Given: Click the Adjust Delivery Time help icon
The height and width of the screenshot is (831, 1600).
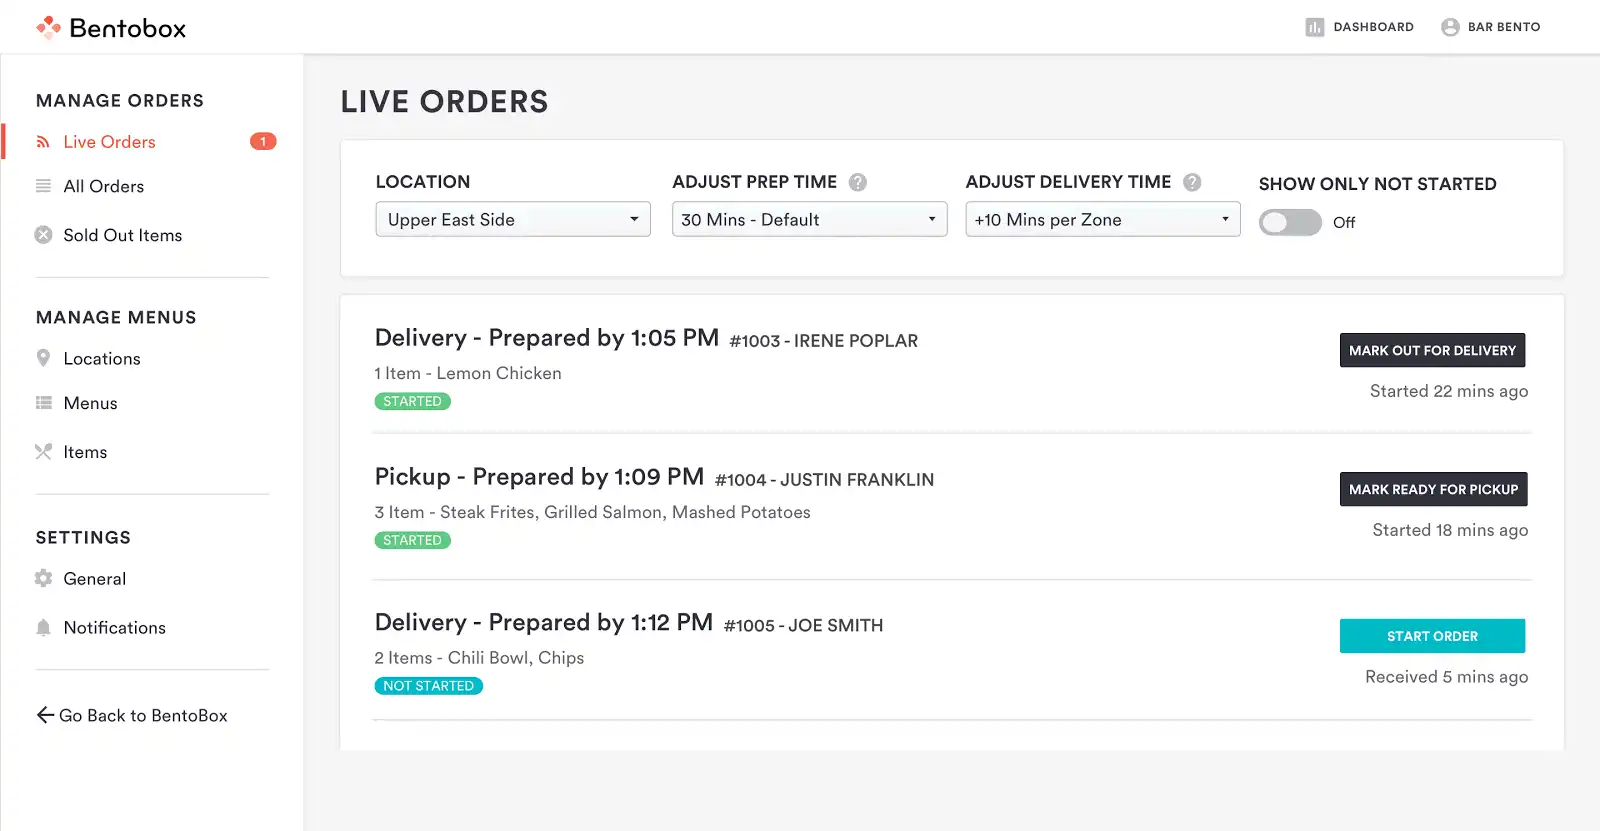Looking at the screenshot, I should pyautogui.click(x=1192, y=182).
